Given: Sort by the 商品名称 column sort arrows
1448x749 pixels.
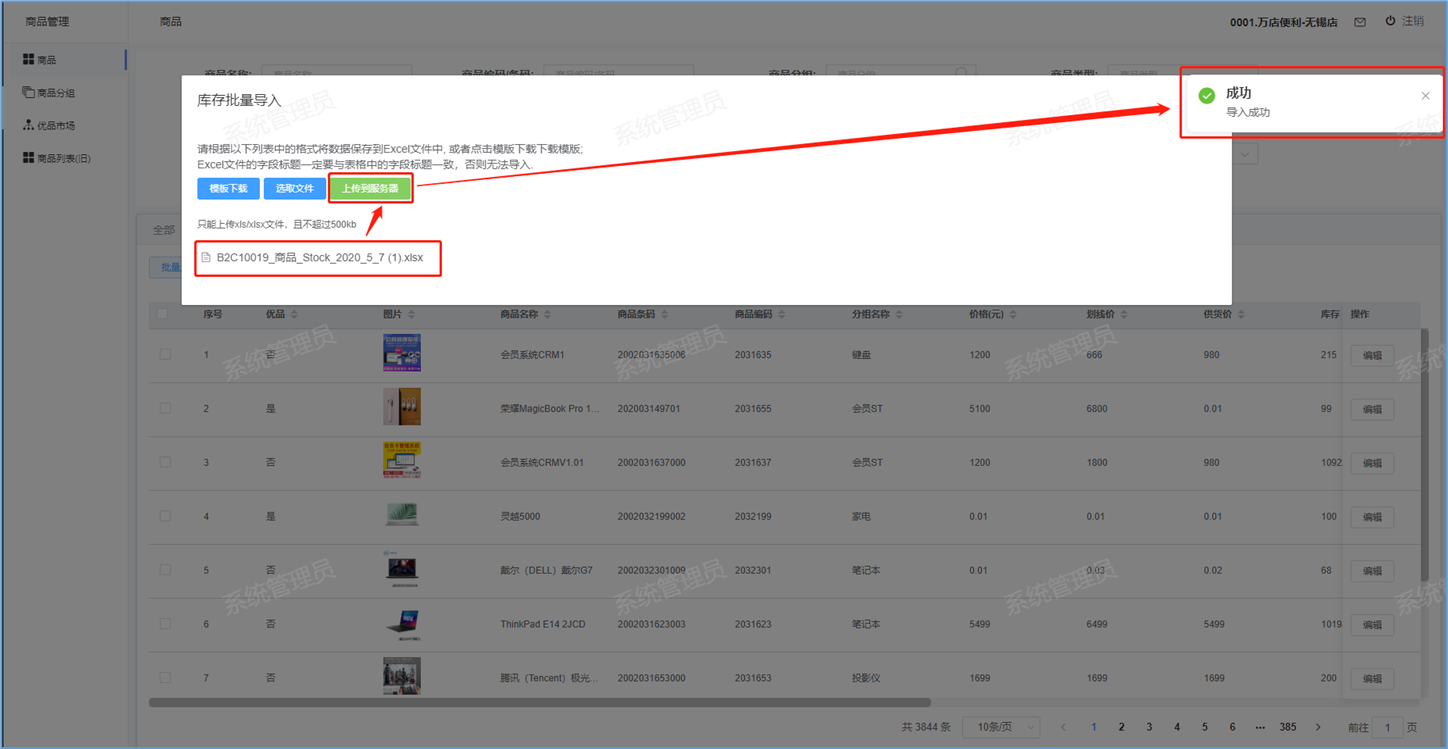Looking at the screenshot, I should point(547,315).
